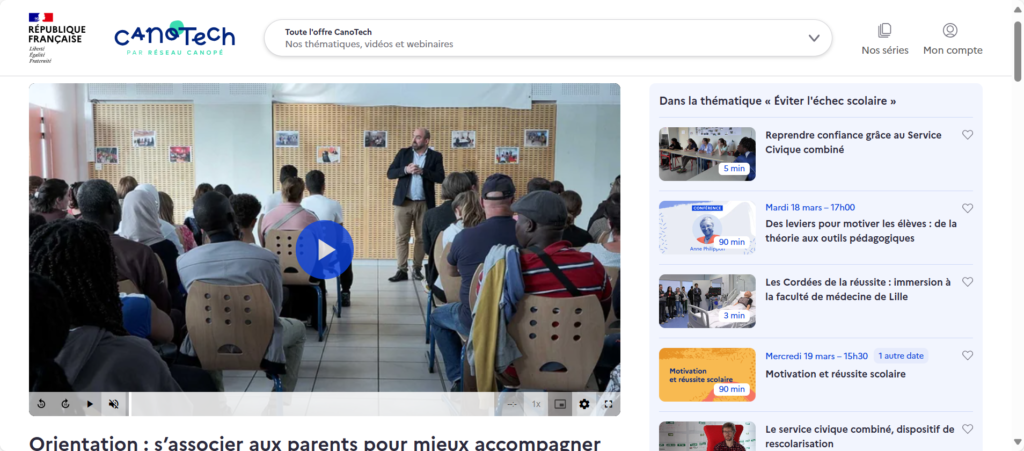This screenshot has width=1024, height=451.
Task: Open the video player settings gear
Action: point(584,404)
